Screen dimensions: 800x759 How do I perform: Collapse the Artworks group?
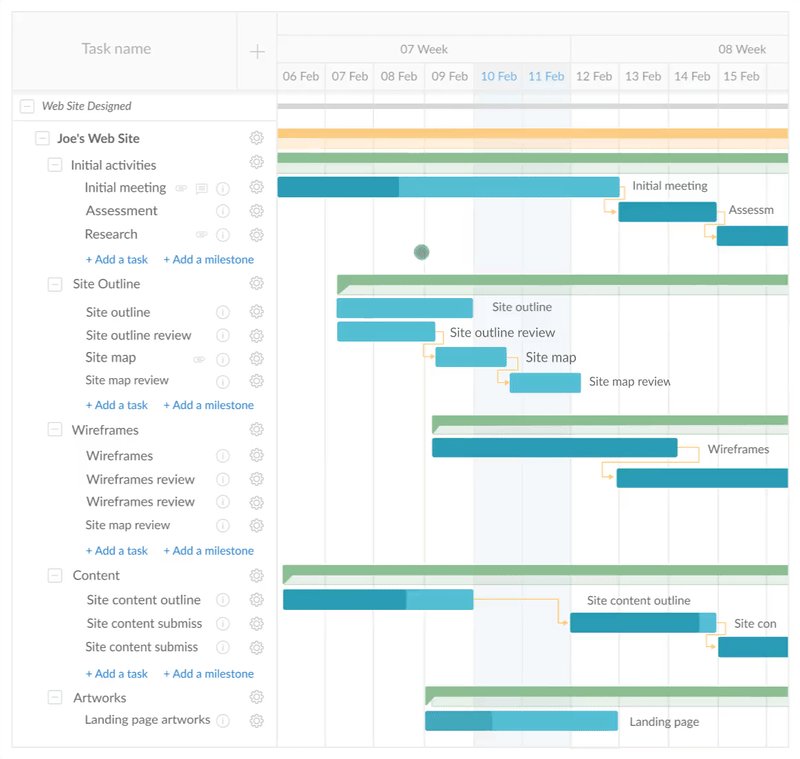click(55, 697)
